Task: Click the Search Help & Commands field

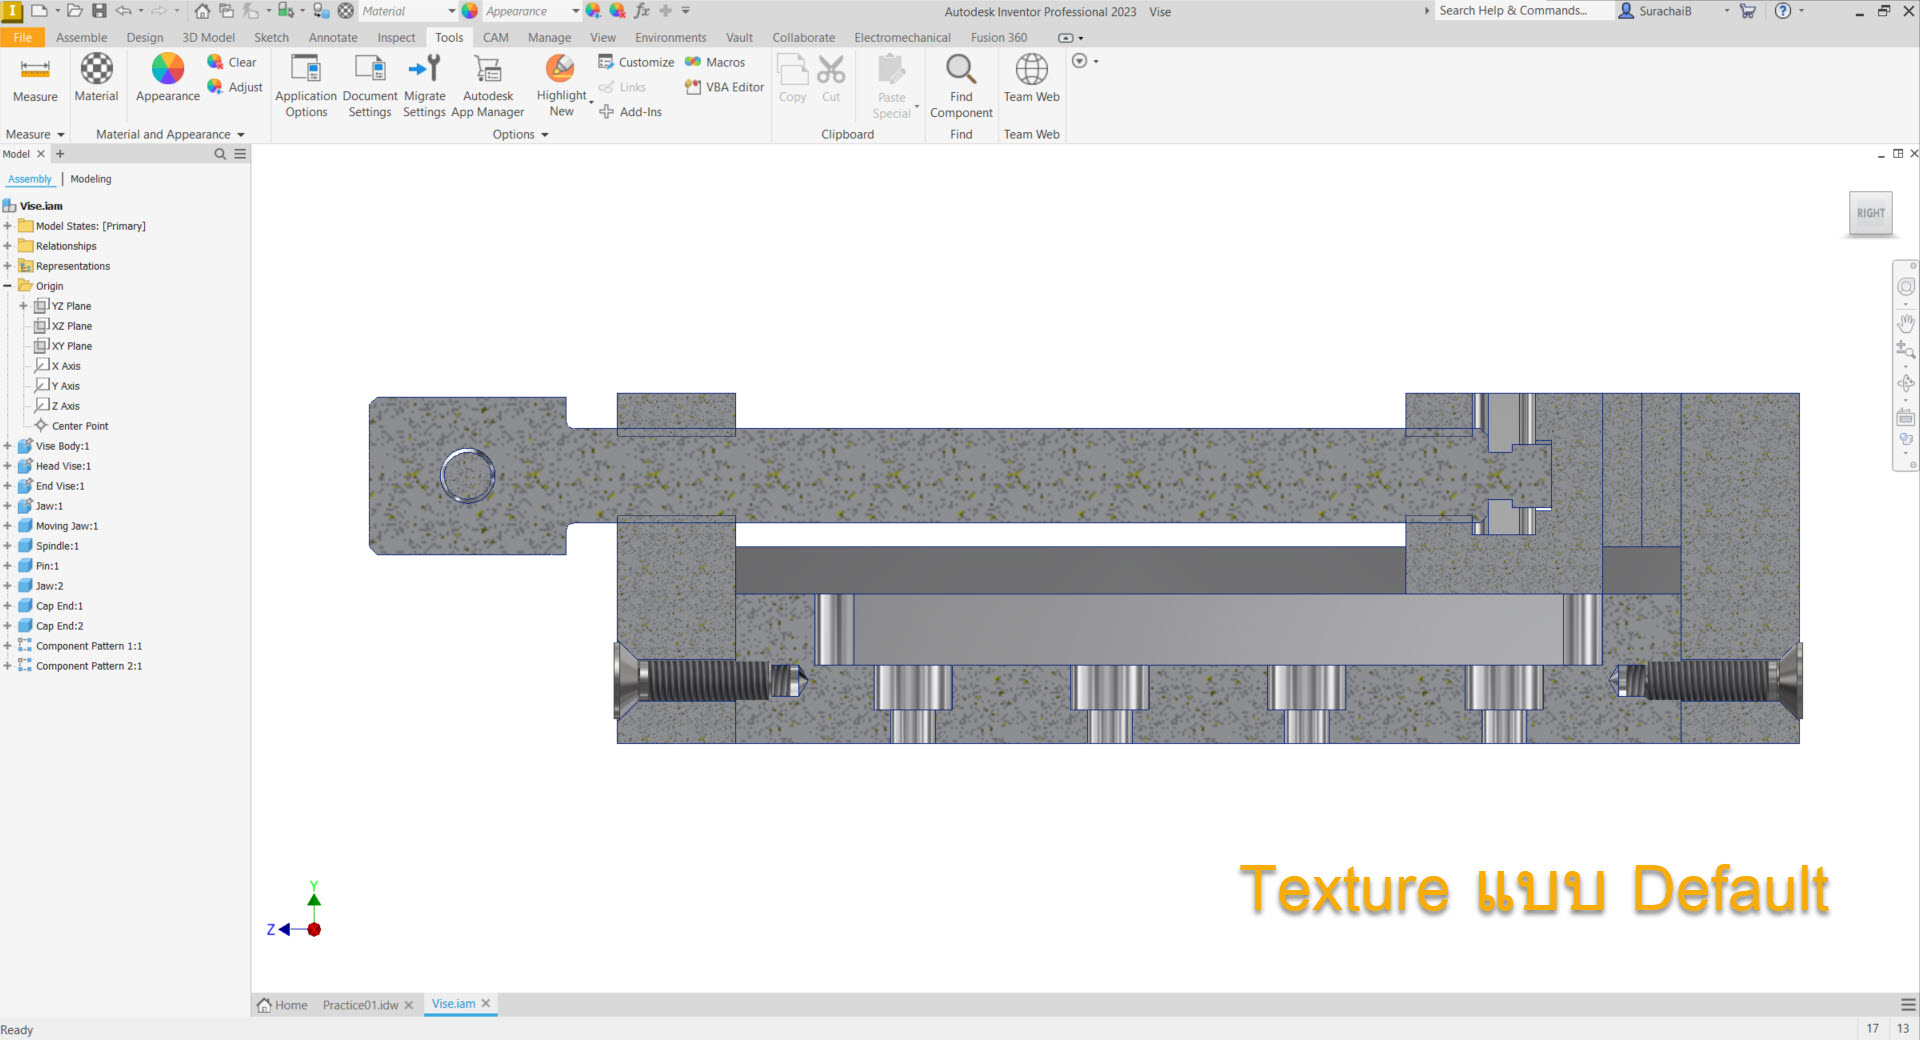Action: point(1520,11)
